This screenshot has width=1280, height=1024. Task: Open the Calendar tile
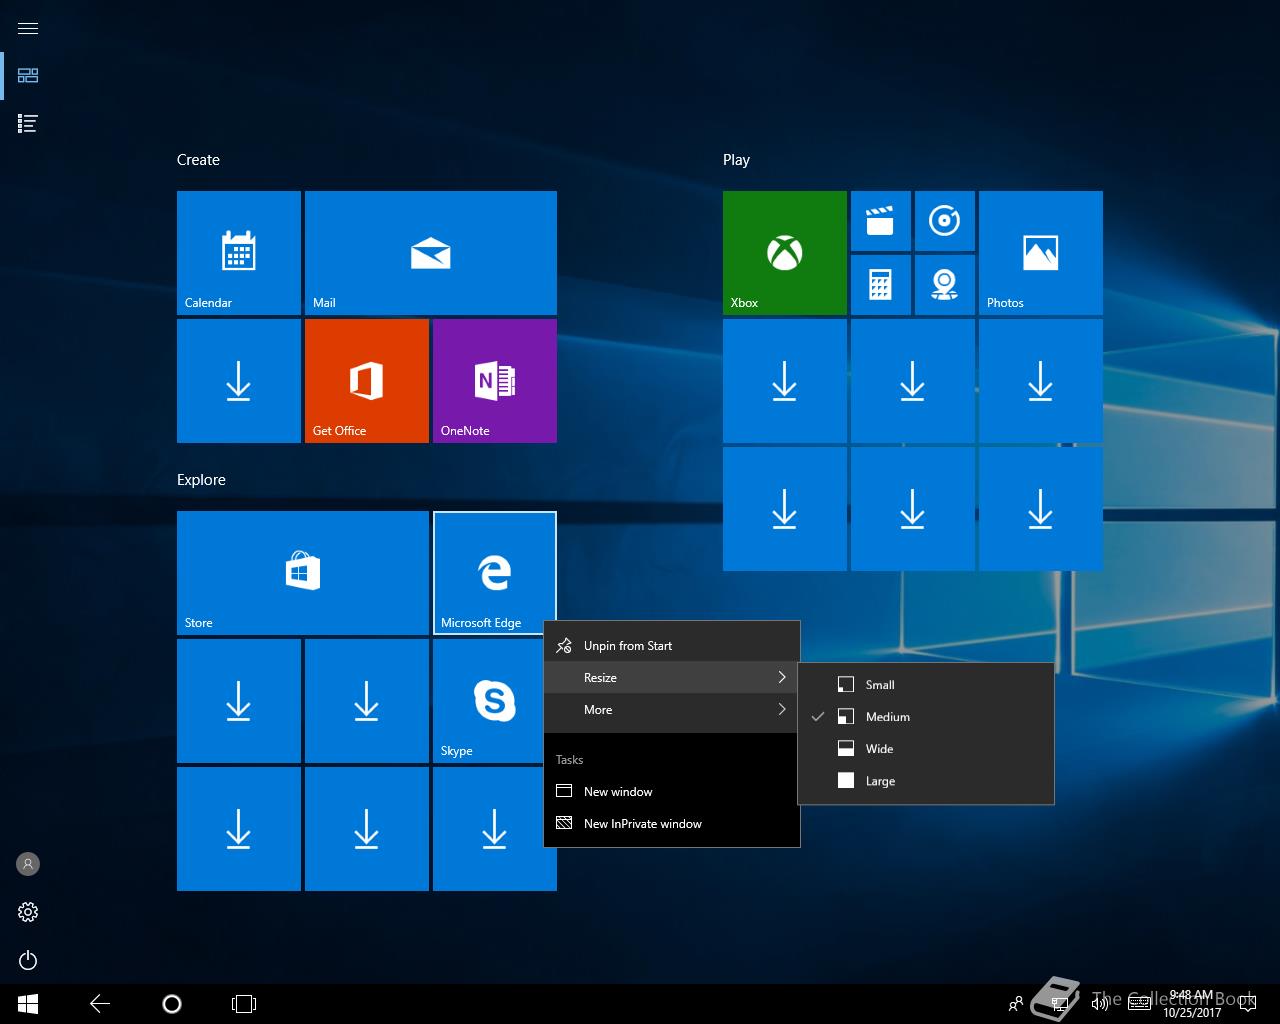click(x=239, y=253)
